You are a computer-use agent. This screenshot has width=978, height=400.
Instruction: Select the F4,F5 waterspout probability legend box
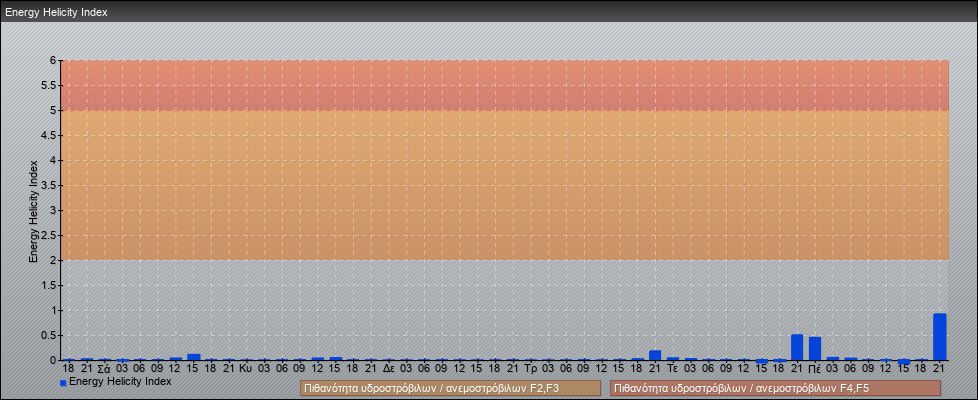pos(775,388)
